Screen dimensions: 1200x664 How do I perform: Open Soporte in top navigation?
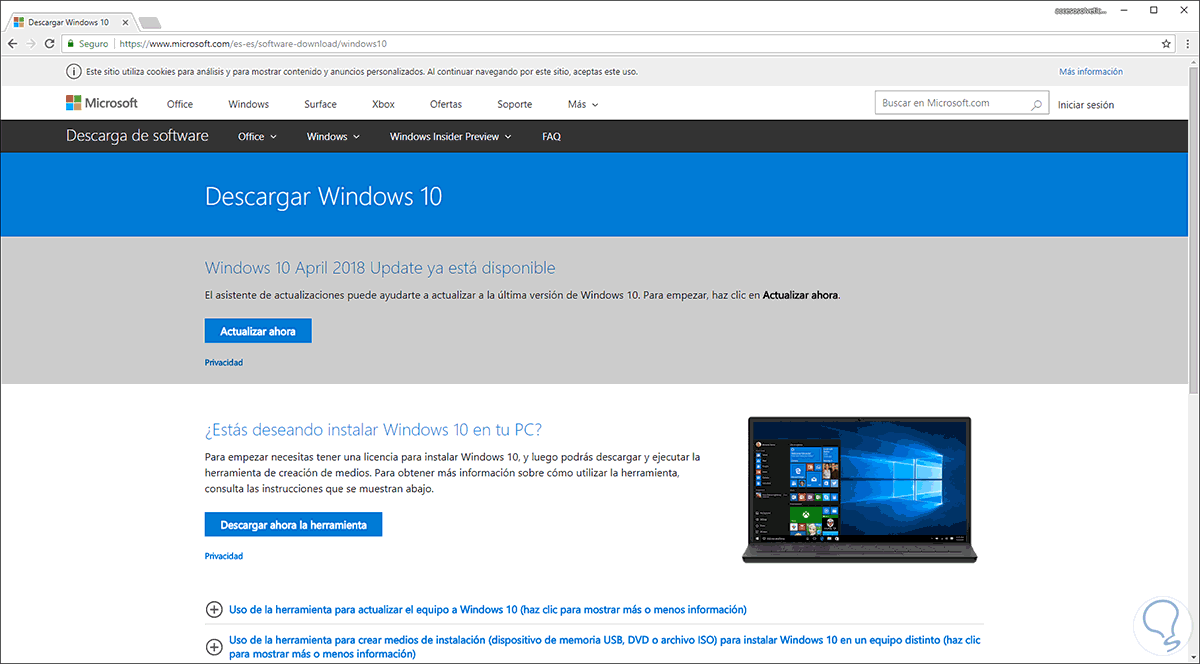[x=514, y=104]
